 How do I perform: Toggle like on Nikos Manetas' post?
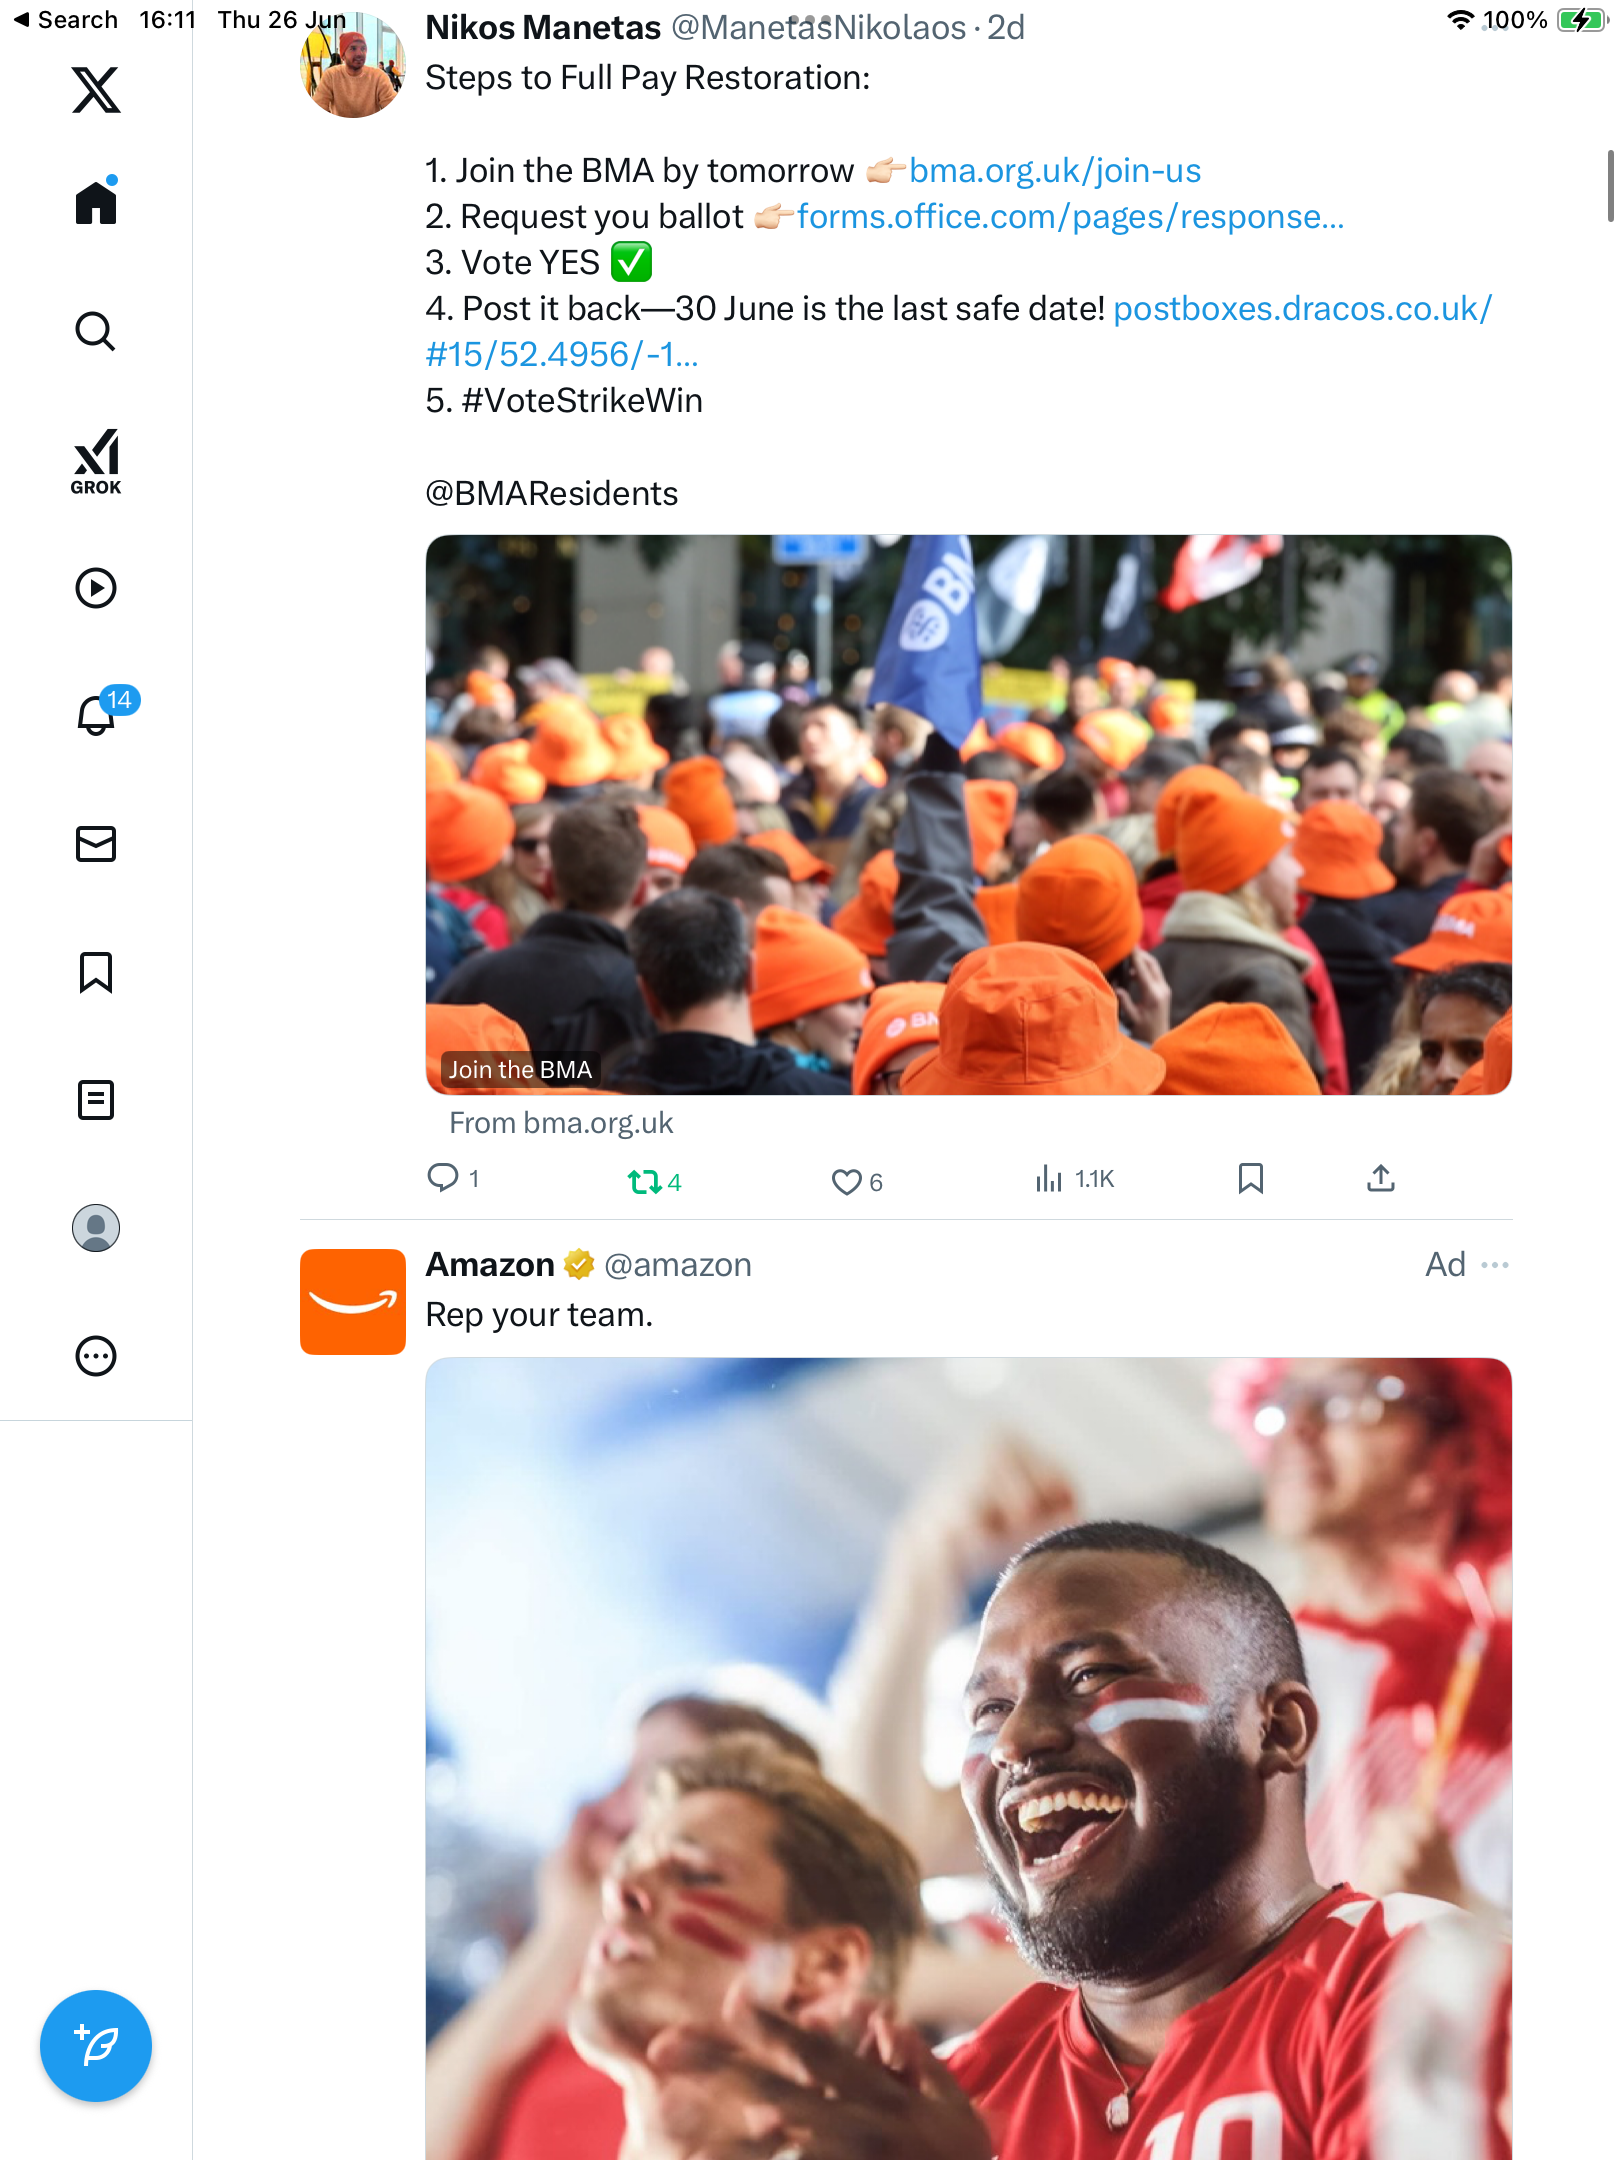click(857, 1182)
